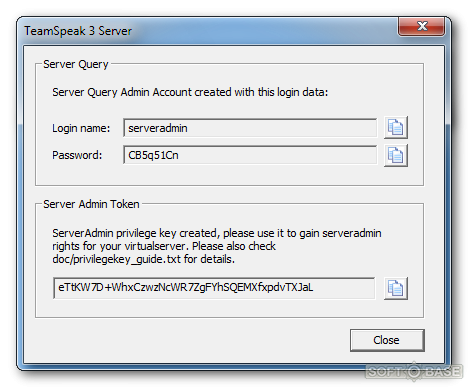Copy the password to clipboard
The width and height of the screenshot is (469, 388).
pos(395,155)
